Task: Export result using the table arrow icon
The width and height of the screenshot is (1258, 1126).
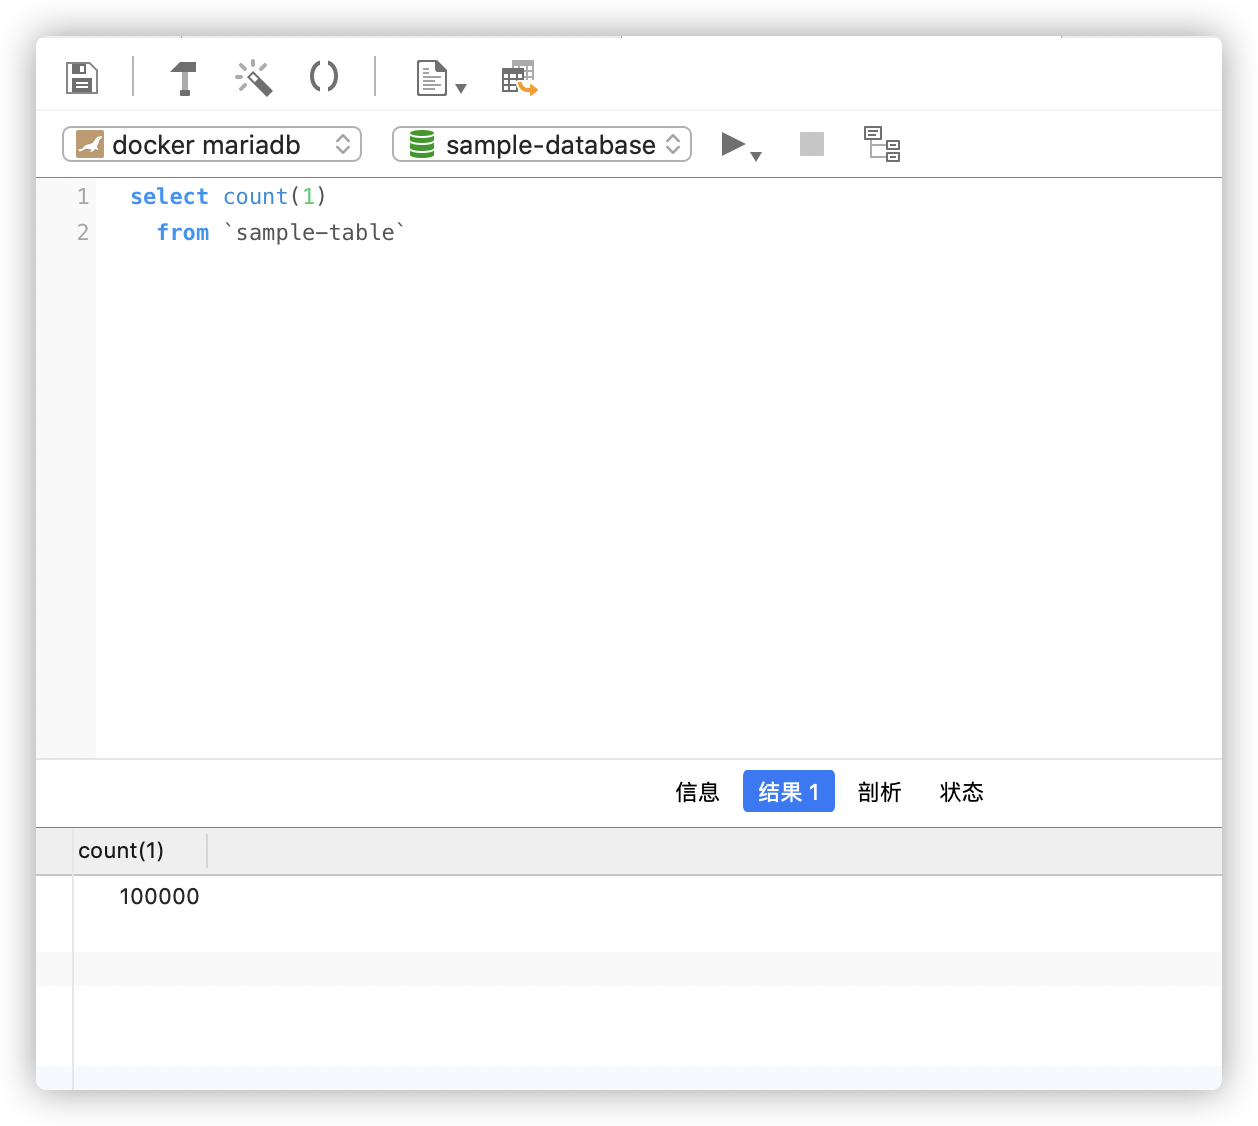Action: pos(519,78)
